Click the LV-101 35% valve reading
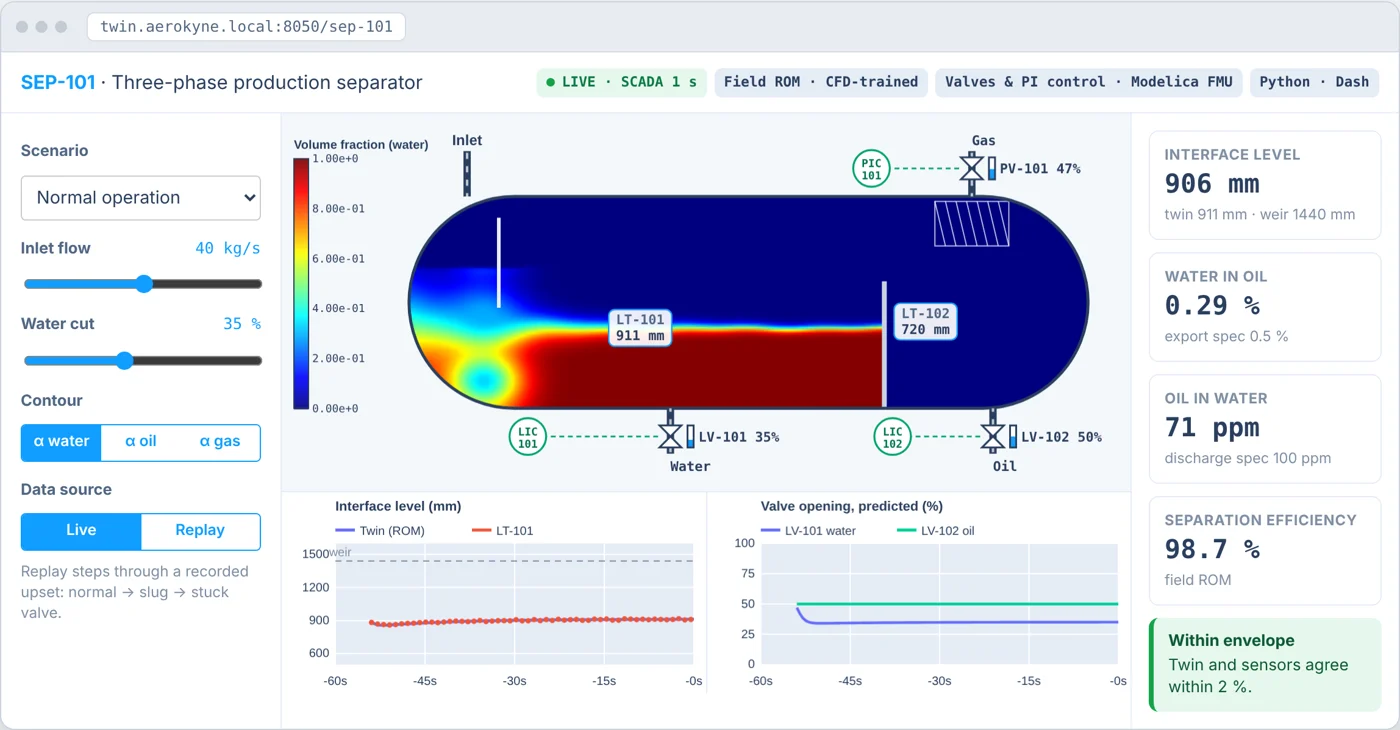 pyautogui.click(x=739, y=437)
